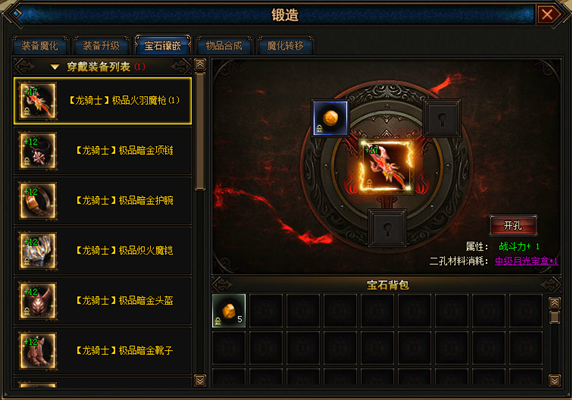This screenshot has height=400, width=572.
Task: Click the 极品炽火魔铠 armor icon
Action: (38, 251)
